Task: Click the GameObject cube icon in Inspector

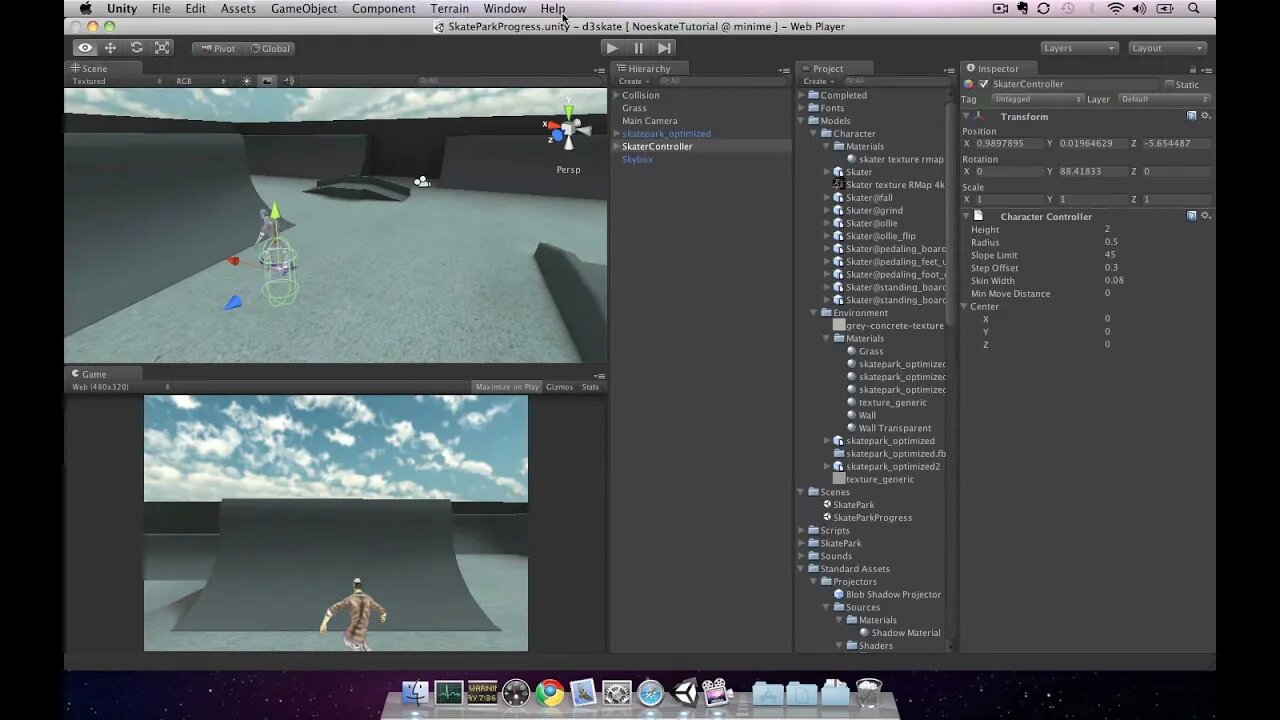Action: tap(968, 84)
